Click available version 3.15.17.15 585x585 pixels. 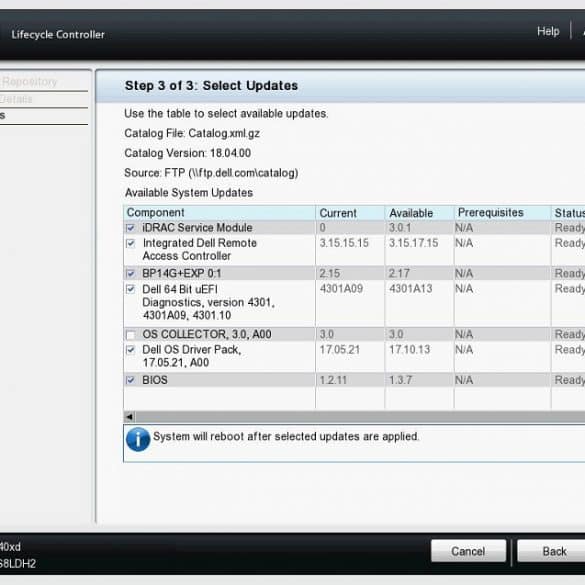(x=413, y=243)
